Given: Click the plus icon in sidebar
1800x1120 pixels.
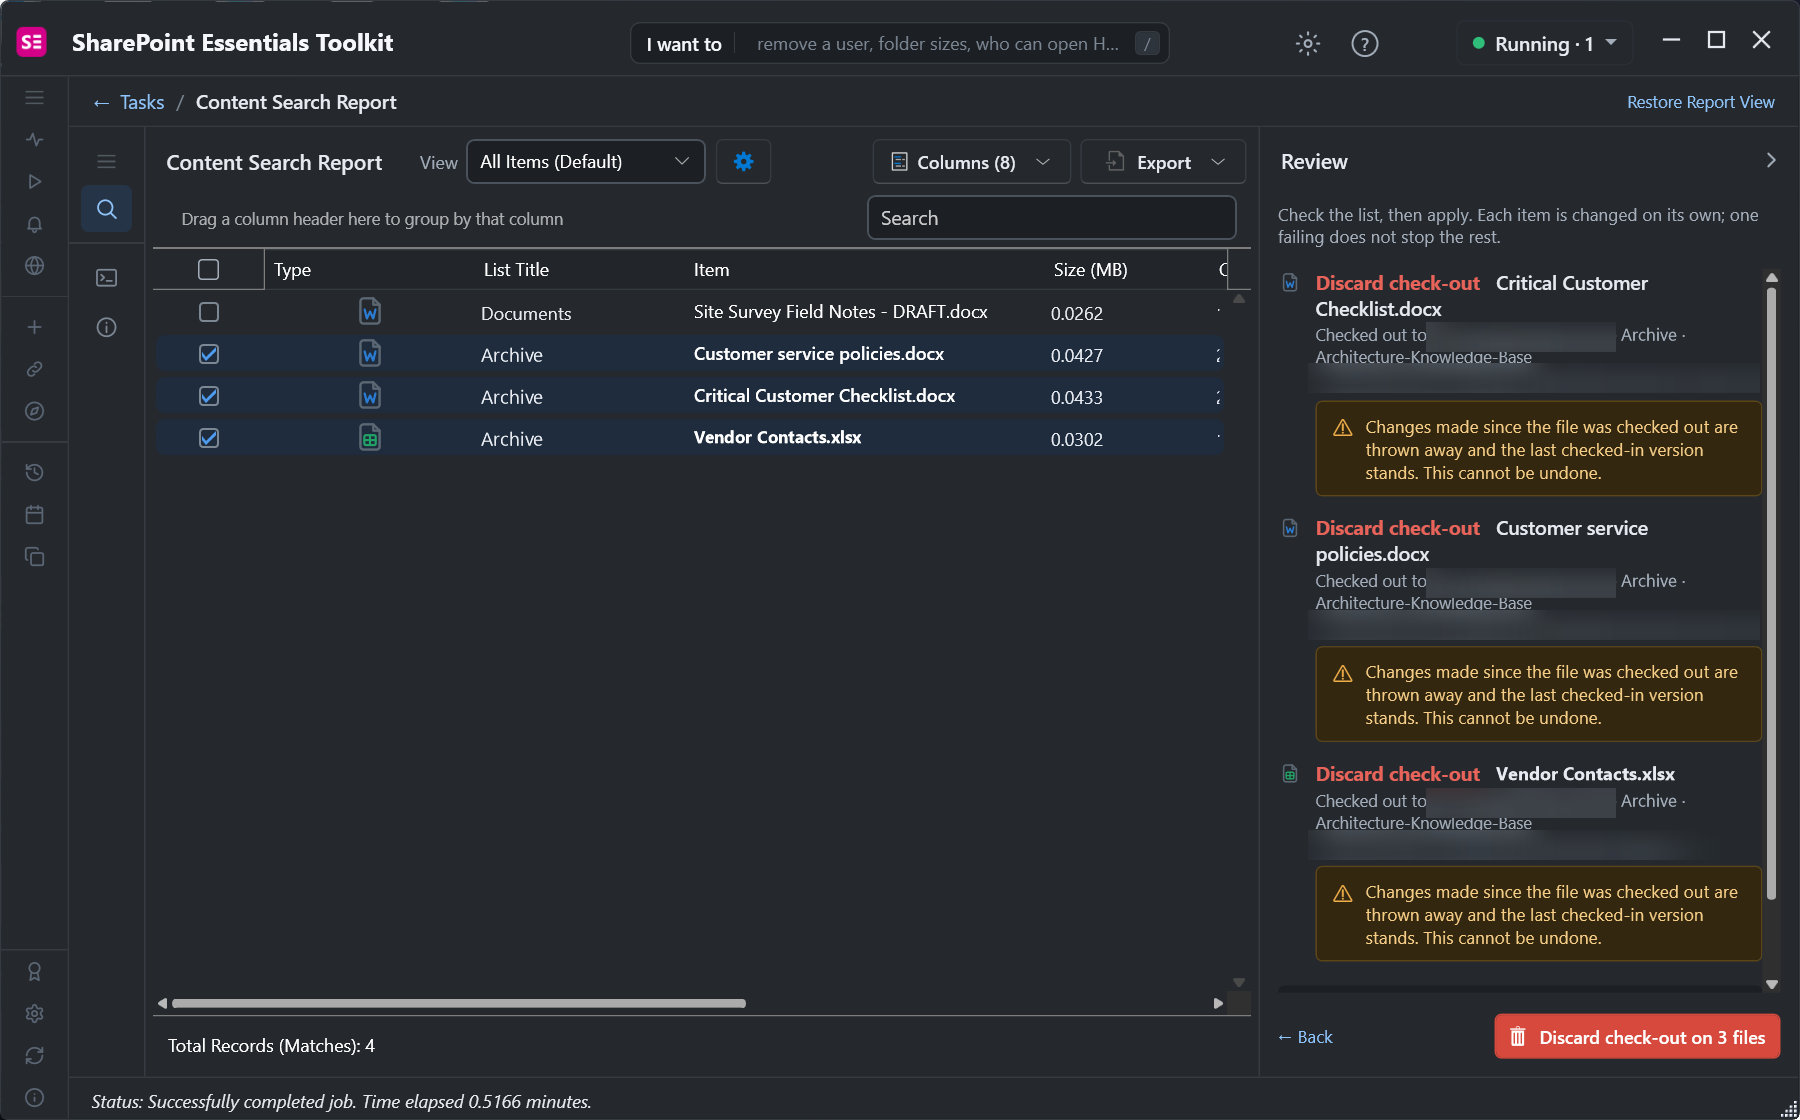Looking at the screenshot, I should point(35,327).
